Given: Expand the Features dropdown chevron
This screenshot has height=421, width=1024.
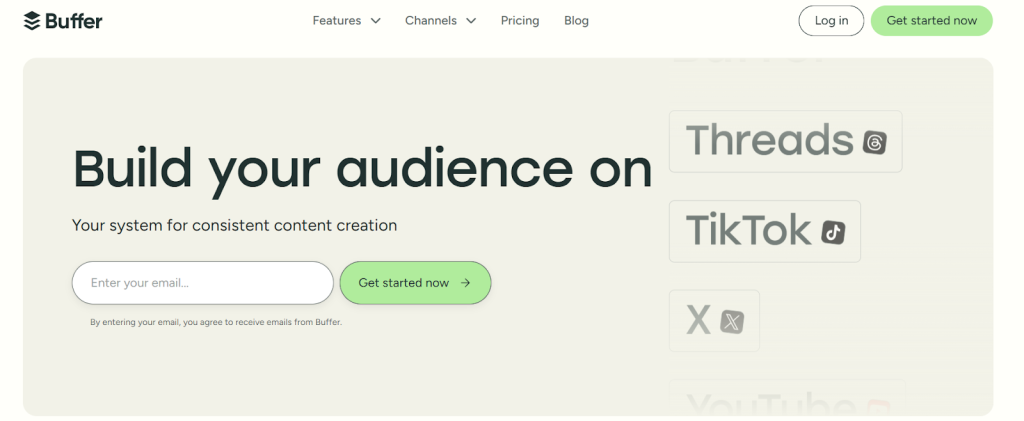Looking at the screenshot, I should click(x=376, y=21).
